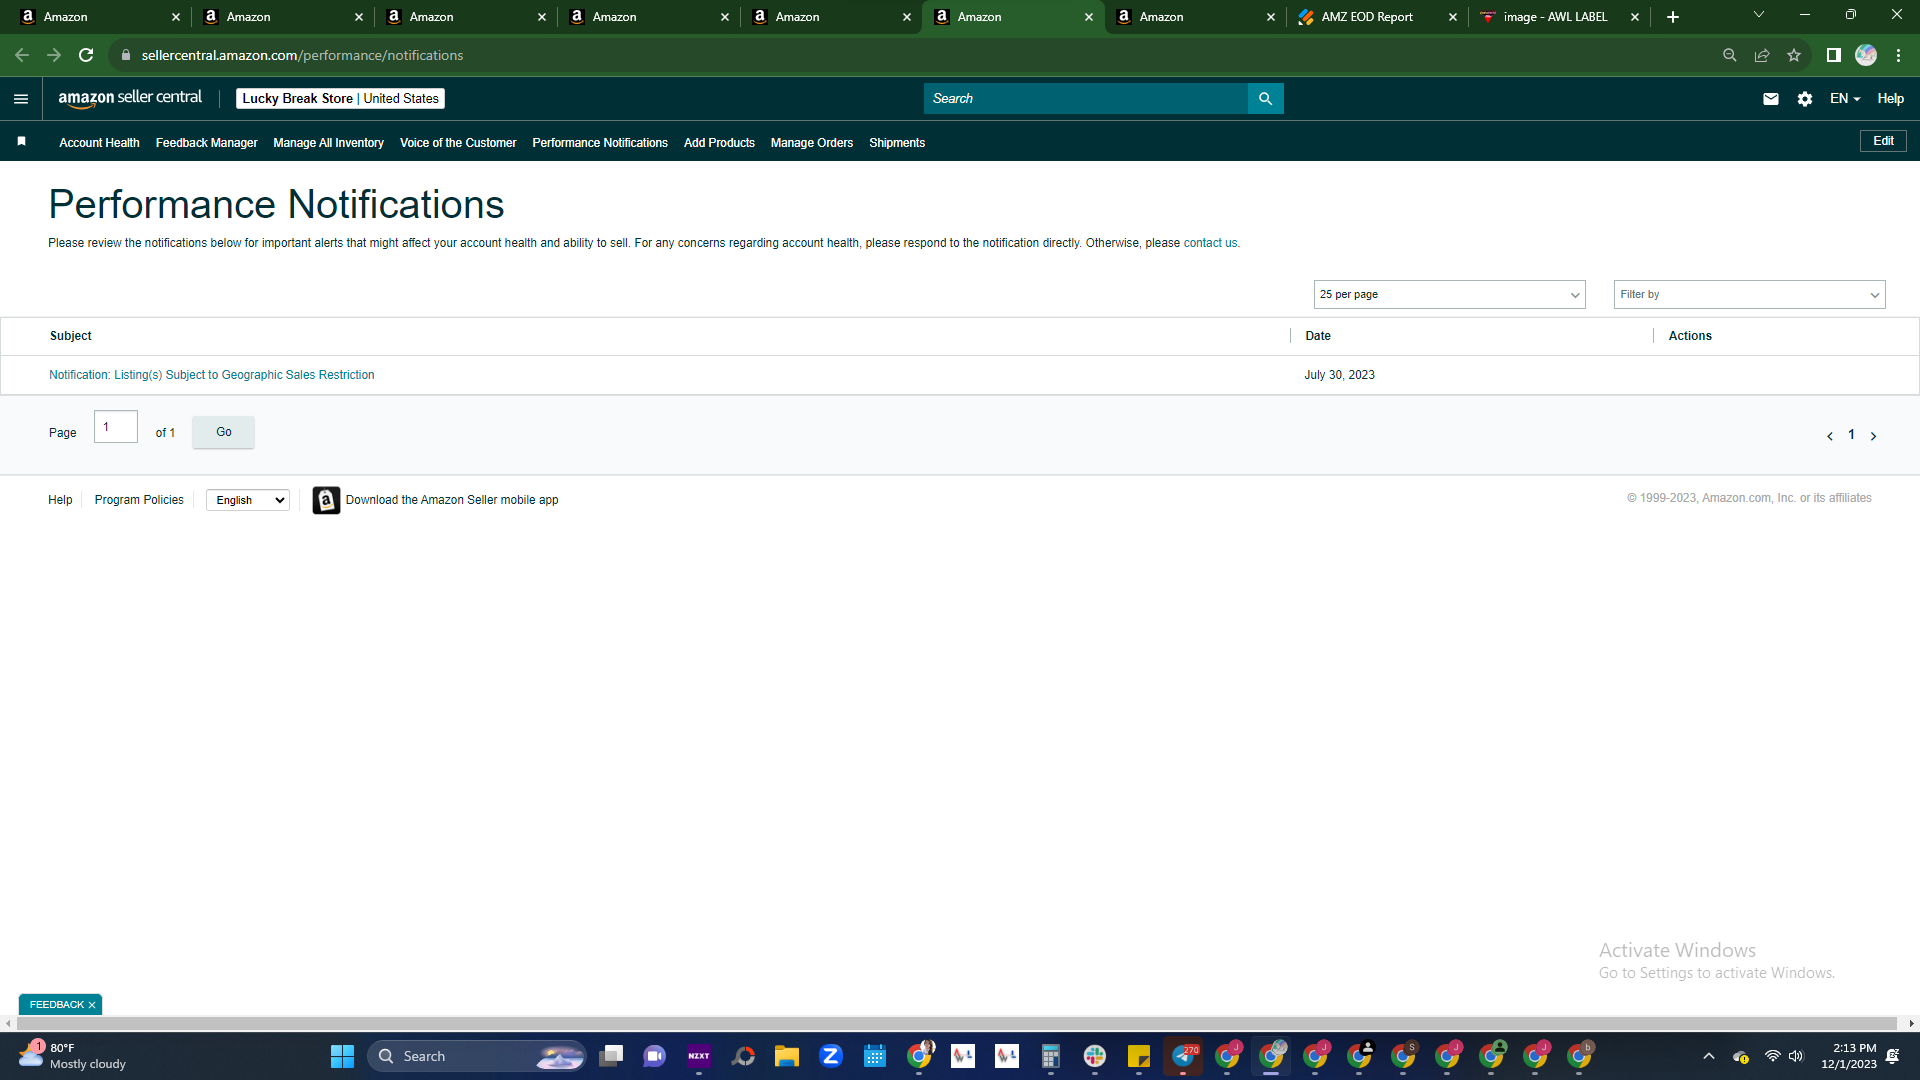Reload the page in browser
Viewport: 1920px width, 1080px height.
pyautogui.click(x=86, y=55)
